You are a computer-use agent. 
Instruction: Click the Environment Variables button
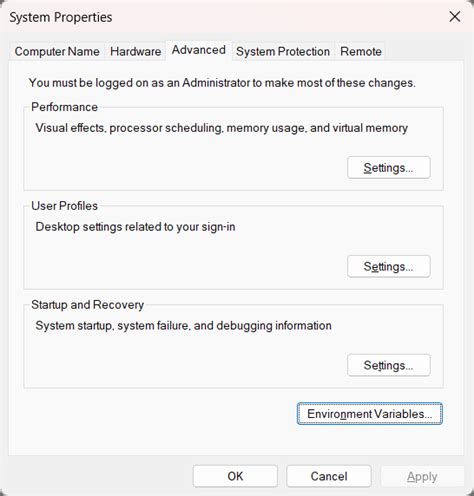point(370,414)
